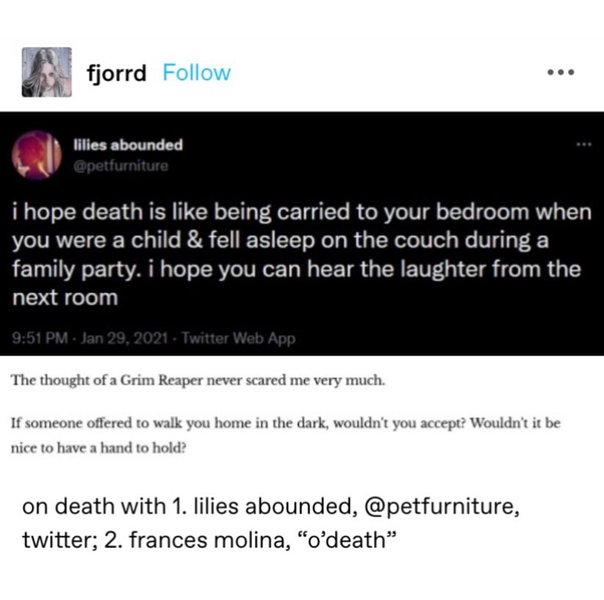
Task: Open fjorrd's profile avatar
Action: click(47, 72)
